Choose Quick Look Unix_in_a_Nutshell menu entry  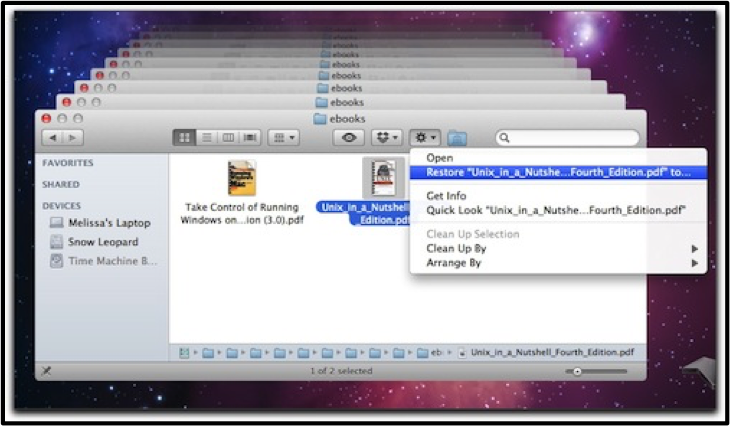558,210
